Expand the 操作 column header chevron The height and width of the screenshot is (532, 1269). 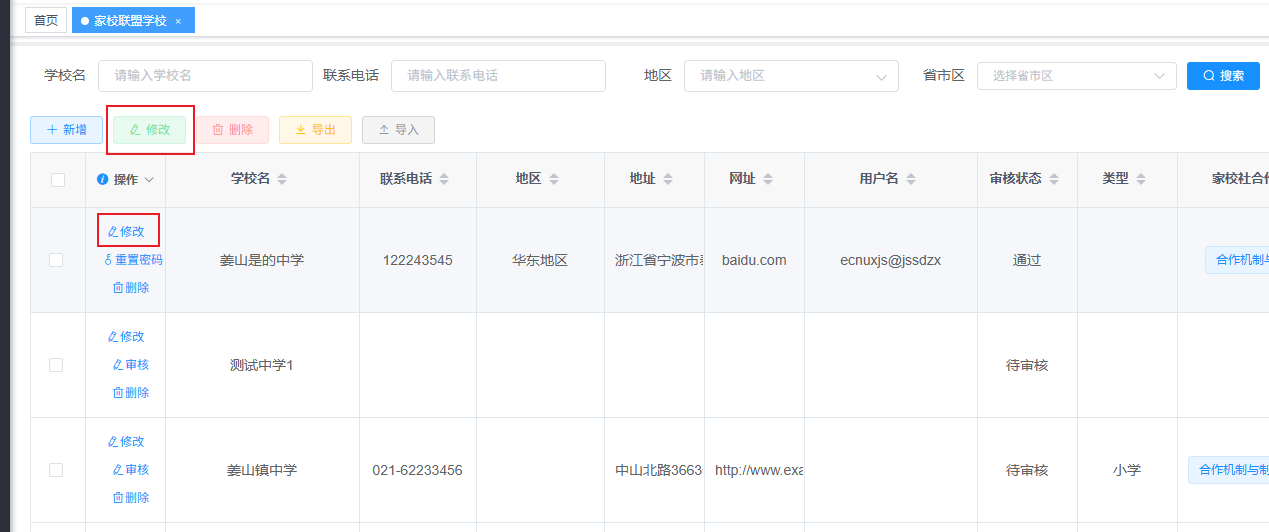coord(150,180)
